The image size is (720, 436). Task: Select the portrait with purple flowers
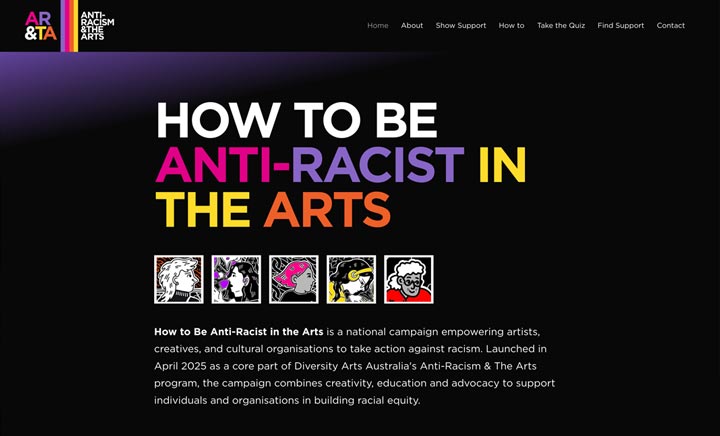pyautogui.click(x=236, y=279)
